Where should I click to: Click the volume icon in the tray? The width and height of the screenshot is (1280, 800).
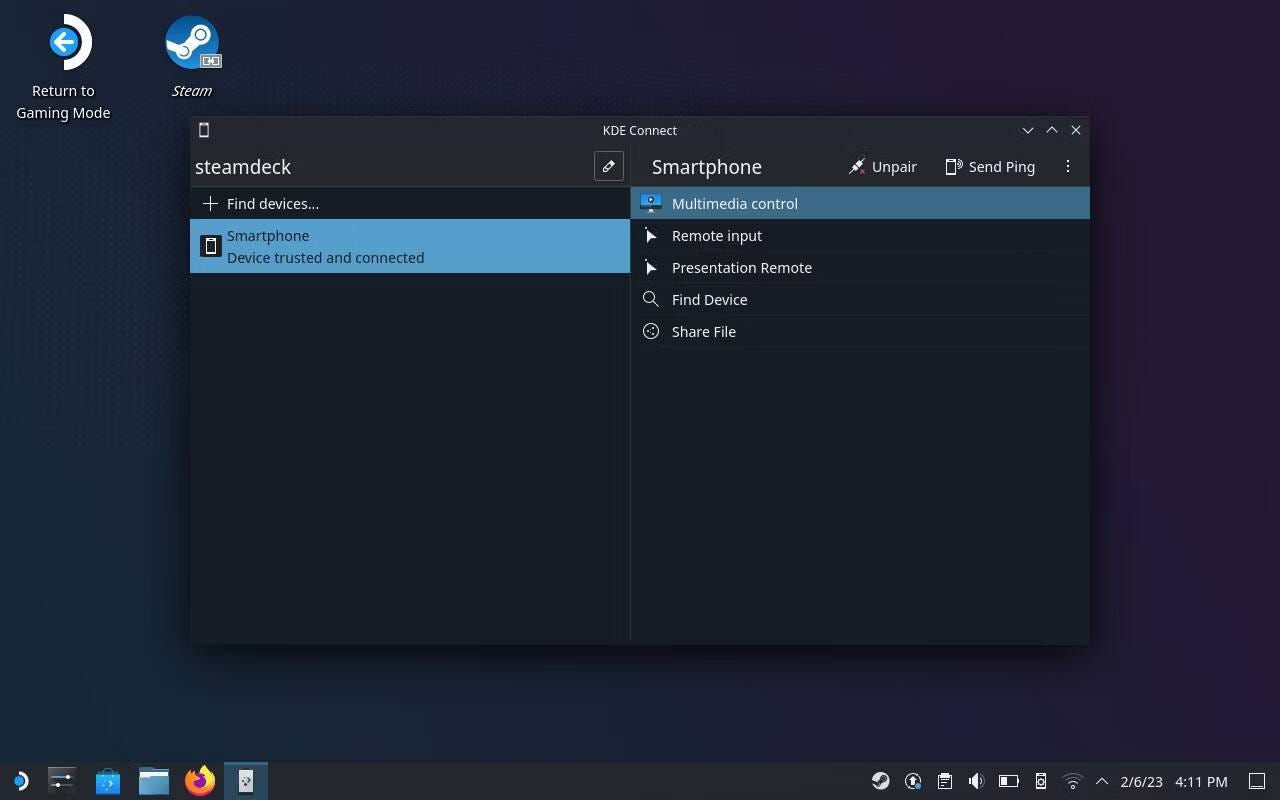coord(976,781)
